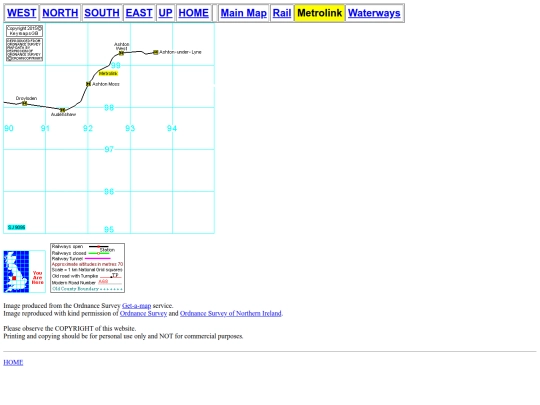Go WEST on the map navigation
The width and height of the screenshot is (540, 405).
[x=21, y=13]
